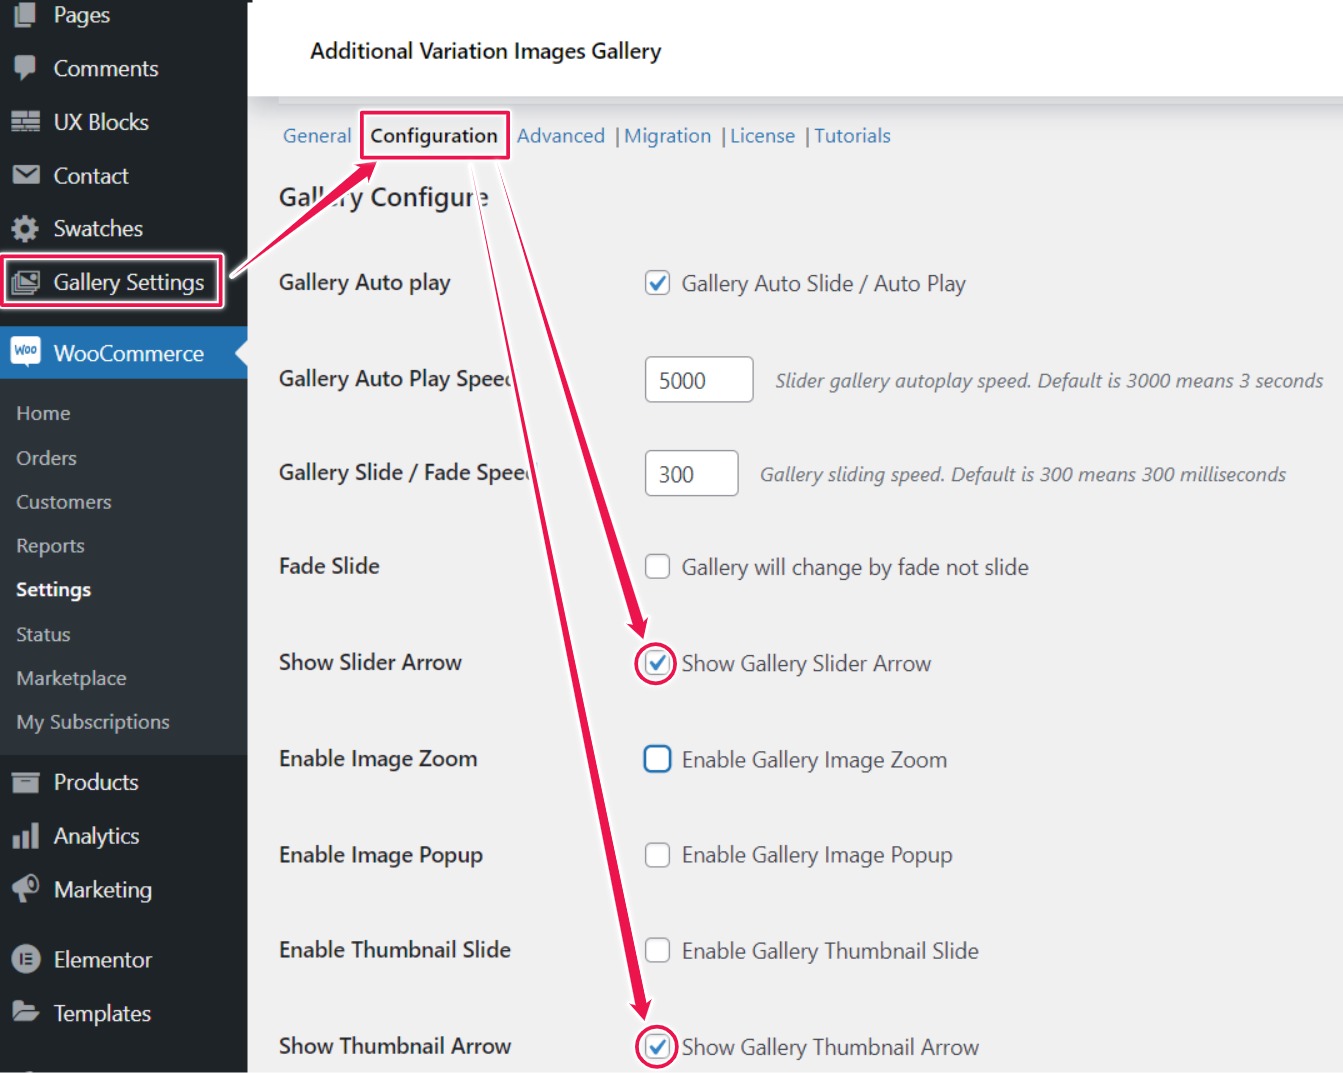Click the Templates folder icon
Screen dimensions: 1343x1073
[x=25, y=1012]
